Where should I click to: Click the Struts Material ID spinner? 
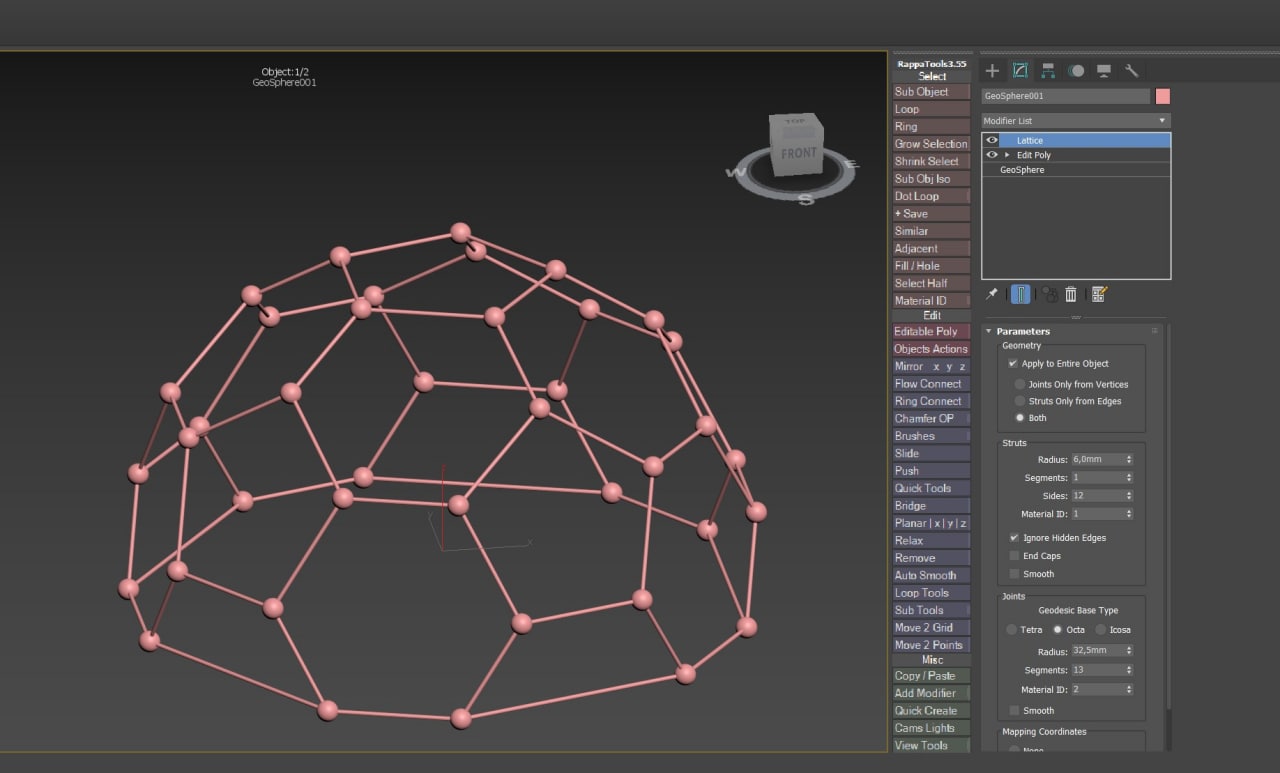pos(1129,514)
